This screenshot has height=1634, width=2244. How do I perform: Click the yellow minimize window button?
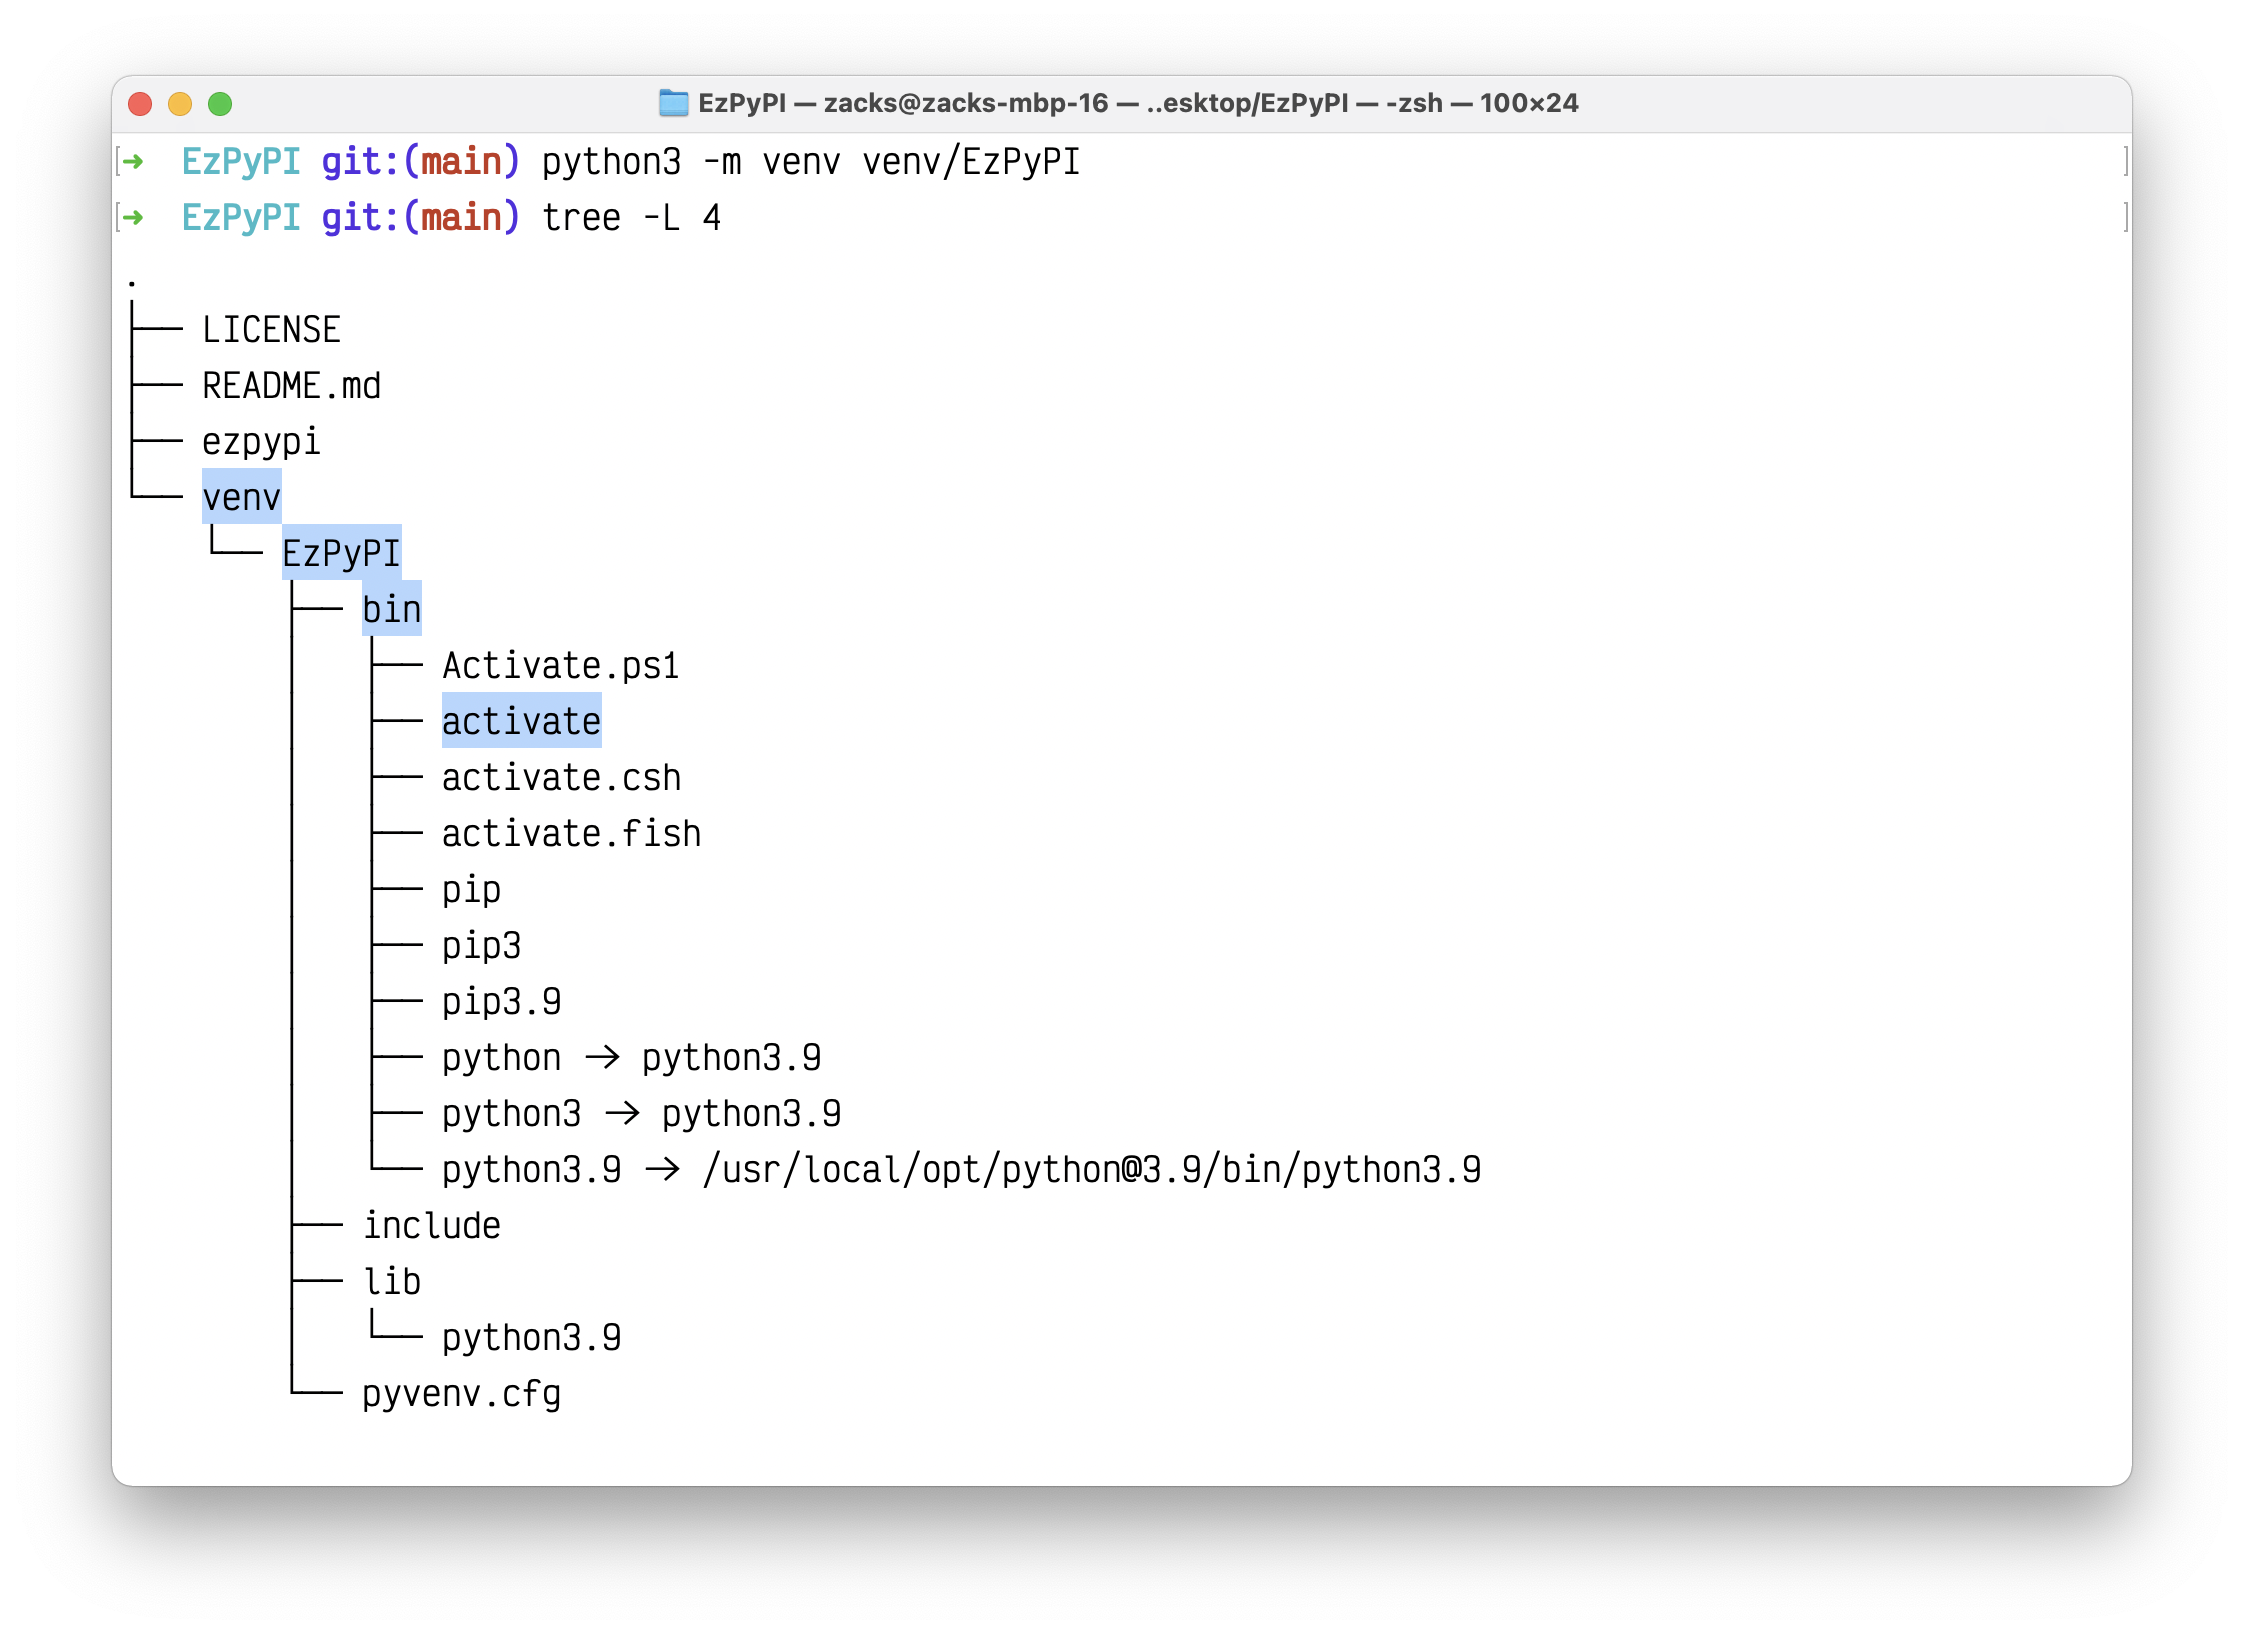point(180,104)
